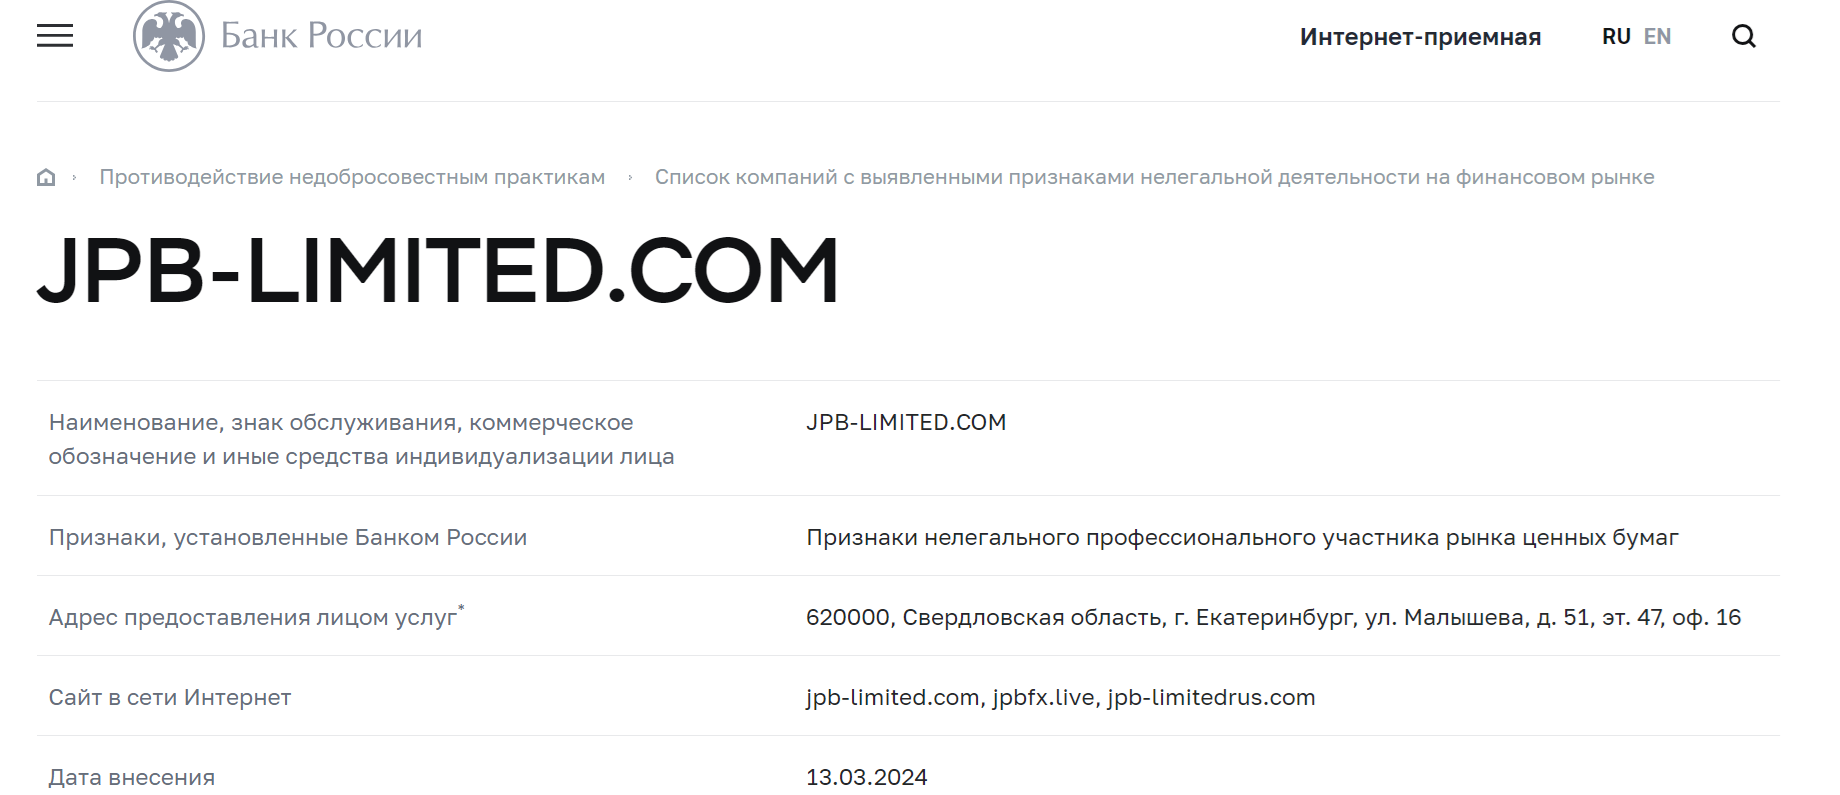The image size is (1840, 795).
Task: Click the date 13.03.2024
Action: (866, 777)
